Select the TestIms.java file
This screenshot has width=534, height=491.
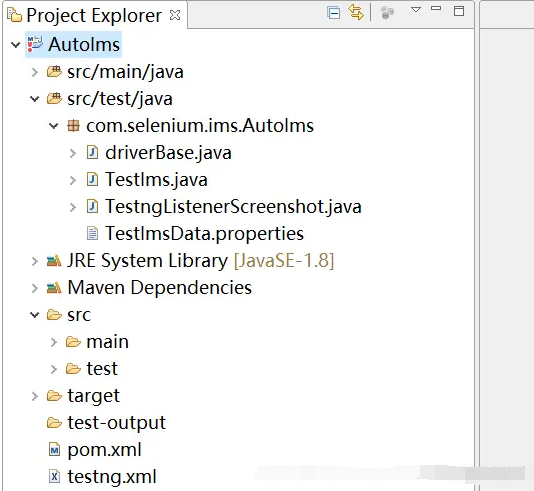tap(156, 180)
